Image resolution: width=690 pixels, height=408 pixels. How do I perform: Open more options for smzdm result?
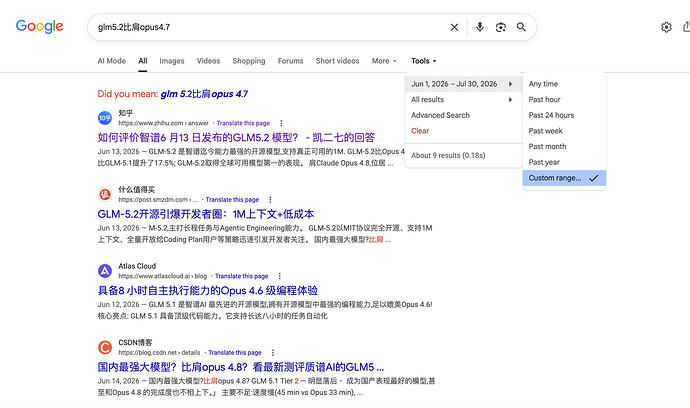click(x=270, y=200)
